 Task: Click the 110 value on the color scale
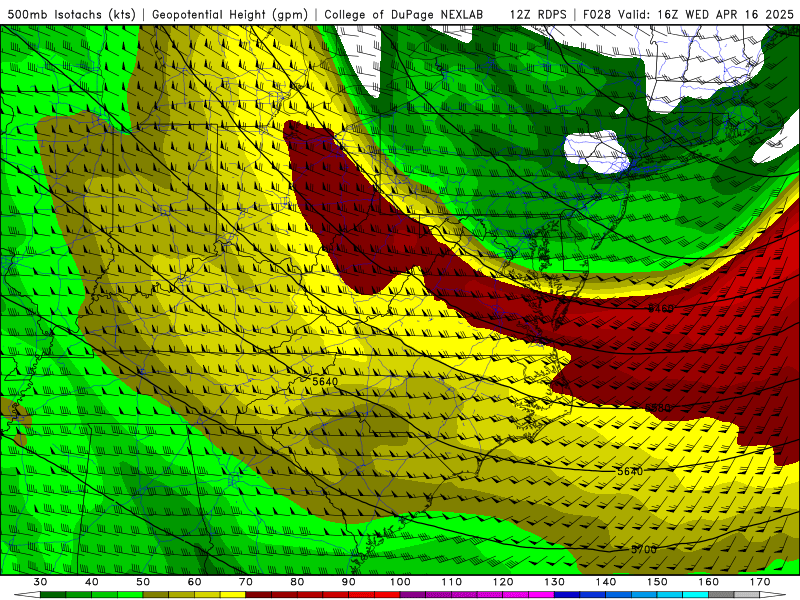pyautogui.click(x=452, y=582)
